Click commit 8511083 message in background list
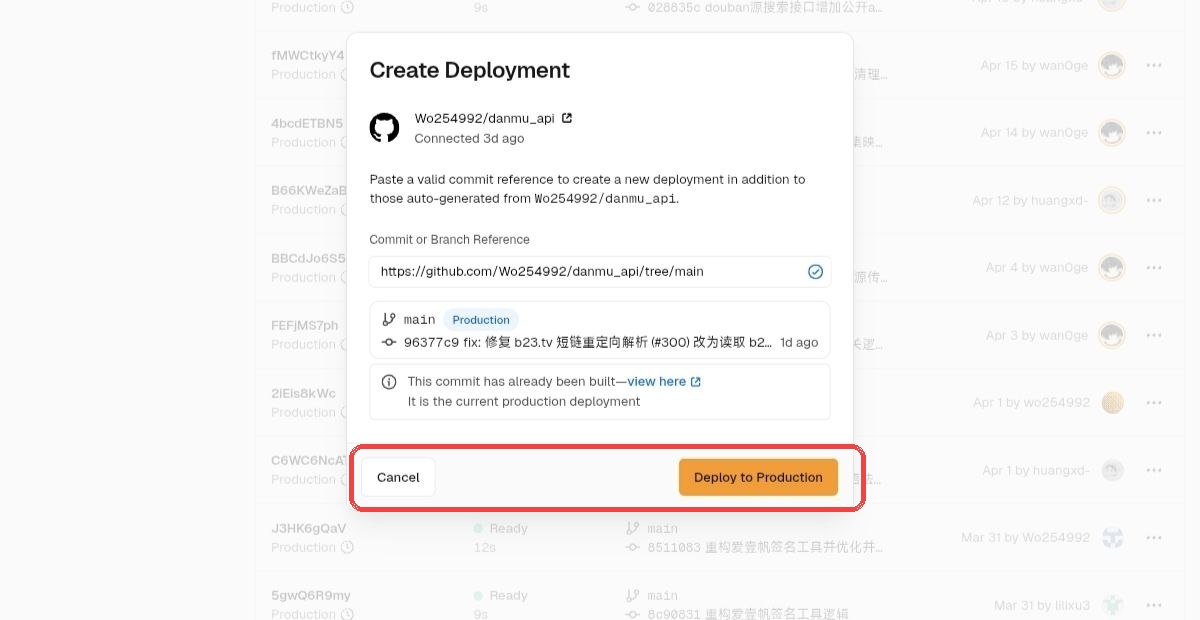The width and height of the screenshot is (1200, 620). tap(765, 547)
